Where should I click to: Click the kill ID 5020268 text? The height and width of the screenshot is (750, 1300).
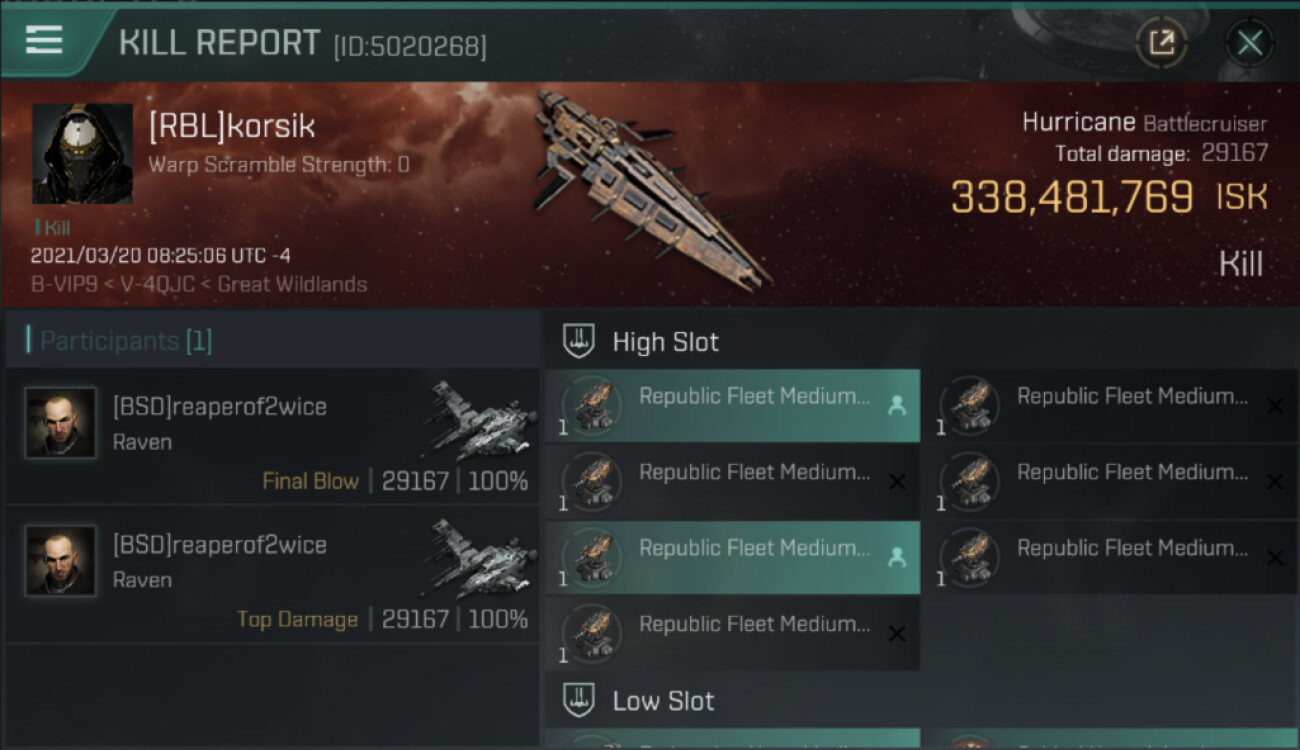click(411, 47)
